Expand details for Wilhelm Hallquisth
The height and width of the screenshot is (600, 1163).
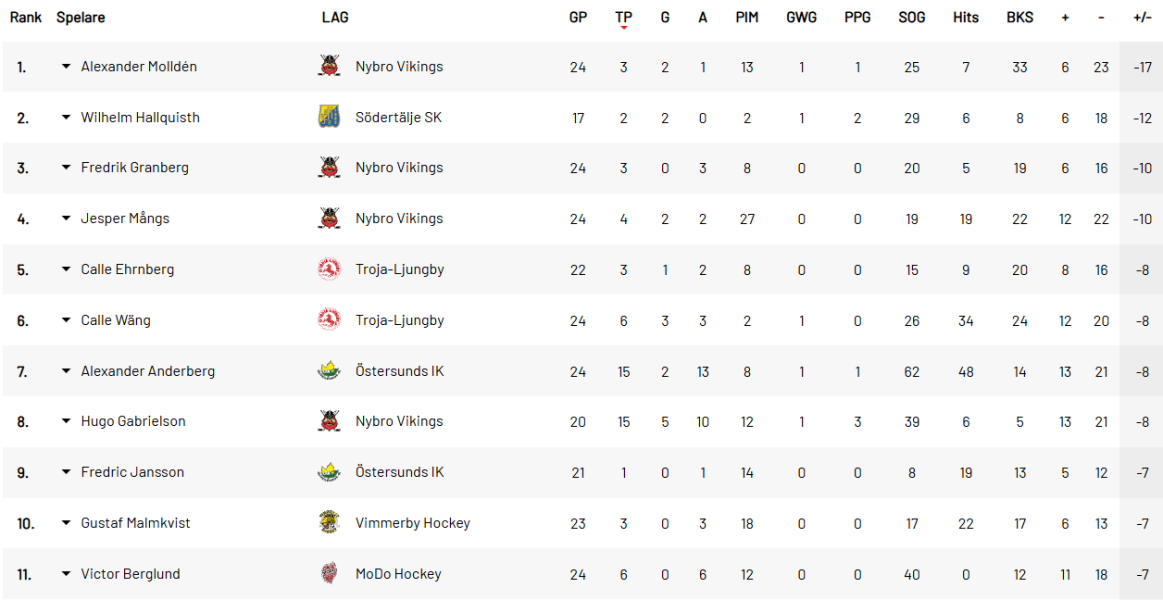66,117
